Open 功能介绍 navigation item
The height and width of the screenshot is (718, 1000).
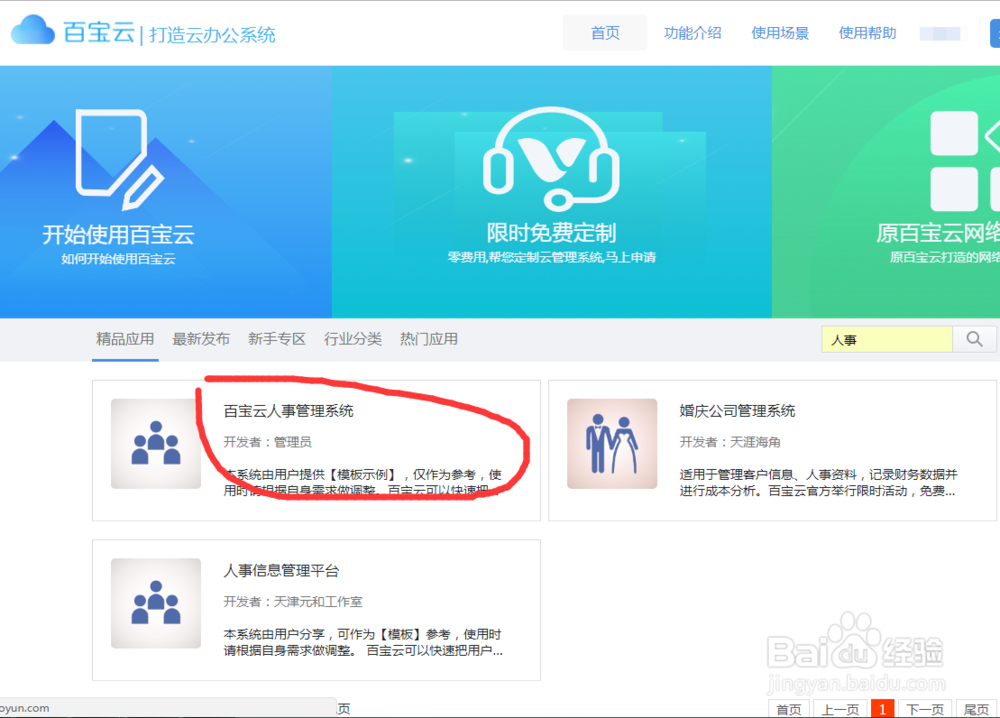[693, 33]
